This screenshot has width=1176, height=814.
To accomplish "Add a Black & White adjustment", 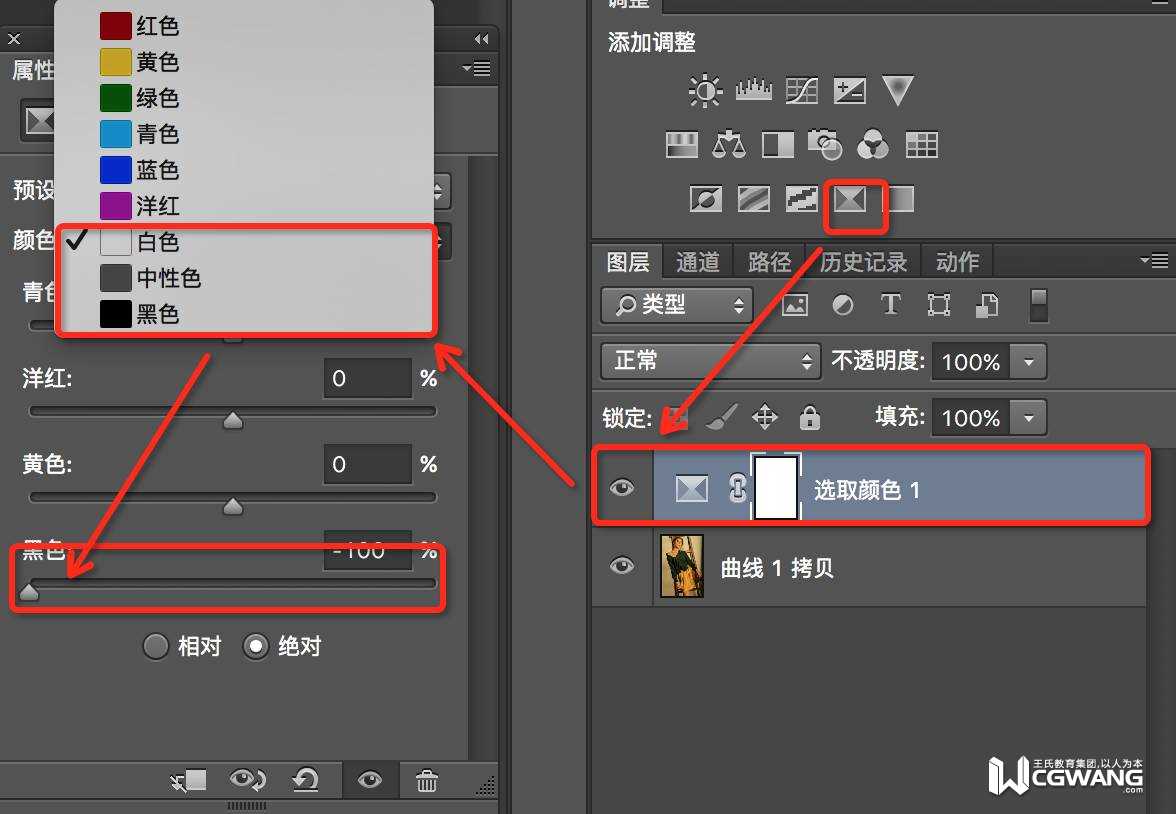I will (778, 145).
